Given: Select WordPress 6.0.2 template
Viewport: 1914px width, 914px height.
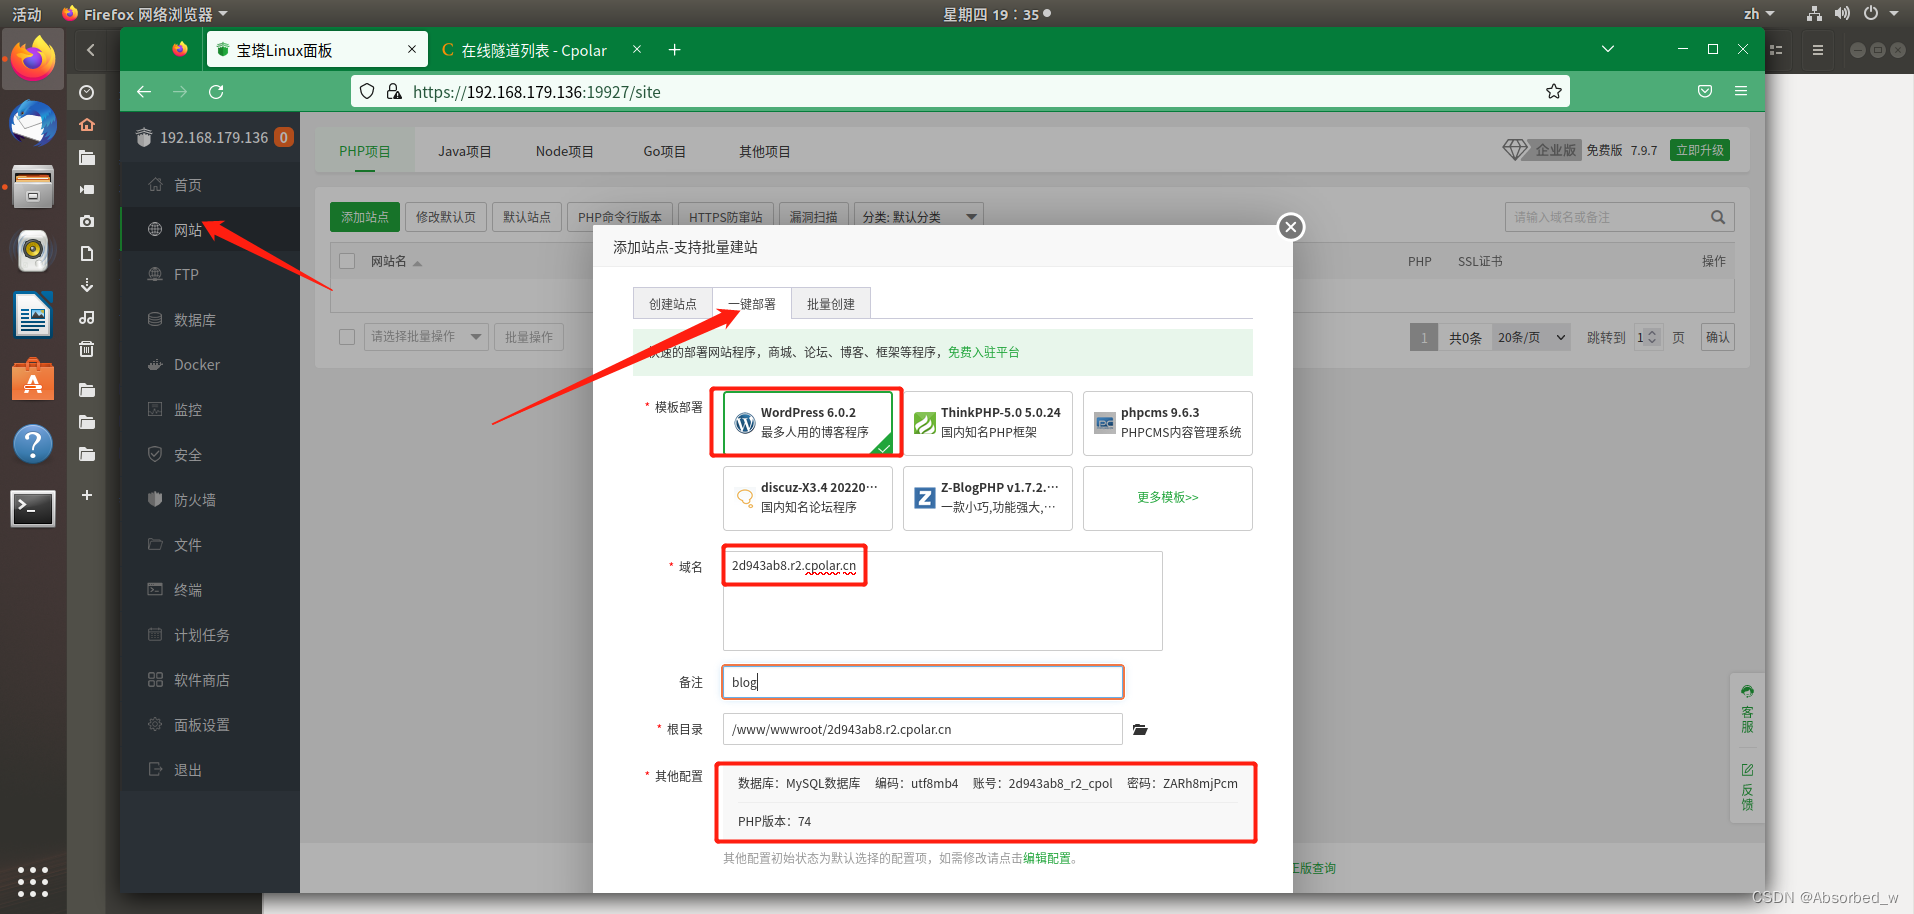Looking at the screenshot, I should 808,423.
